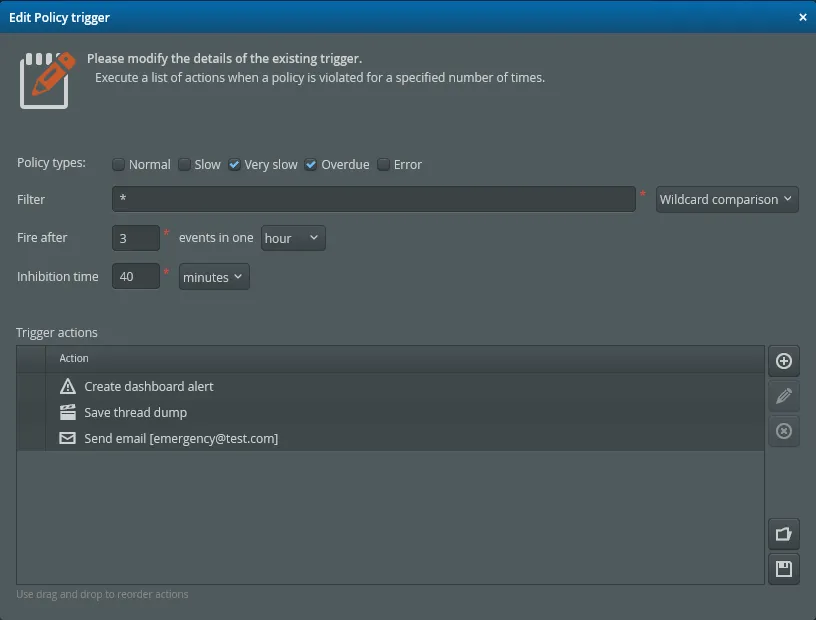Select the pencil icon to edit an action
Image resolution: width=816 pixels, height=620 pixels.
point(784,396)
